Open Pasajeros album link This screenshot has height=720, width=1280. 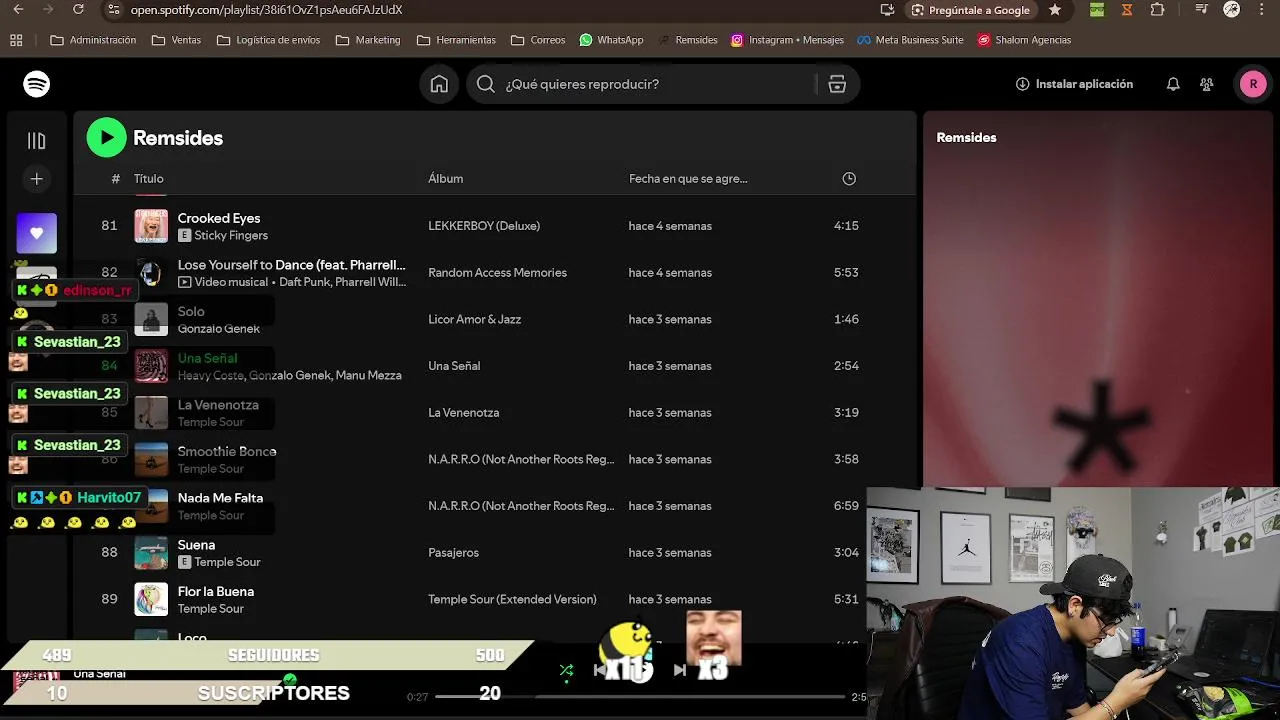click(x=453, y=553)
